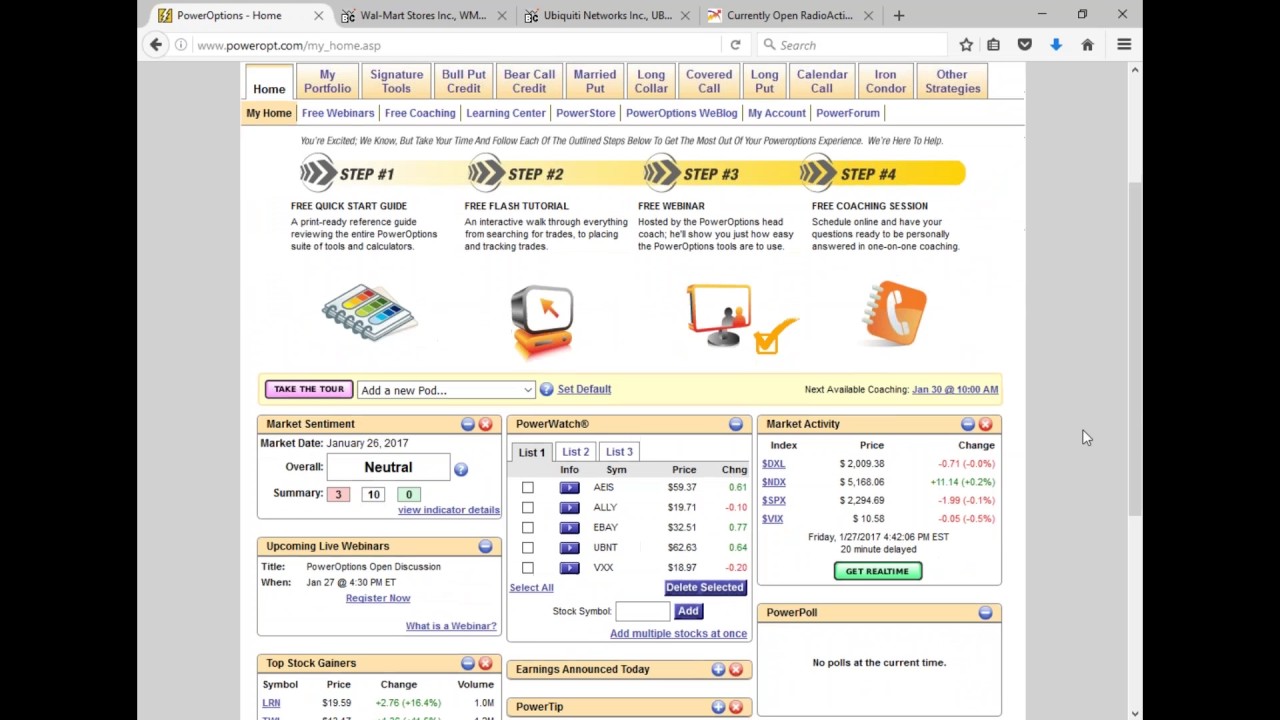Collapse the Upcoming Live Webinars pod
Screen dimensions: 1280x720
coord(485,546)
